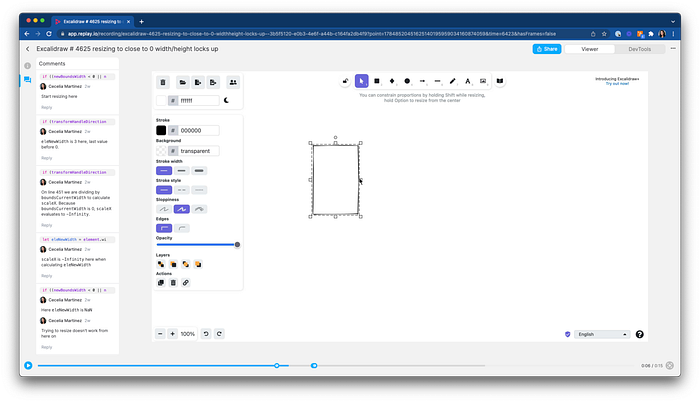Open the Replay more options ellipsis
This screenshot has width=700, height=402.
point(673,49)
